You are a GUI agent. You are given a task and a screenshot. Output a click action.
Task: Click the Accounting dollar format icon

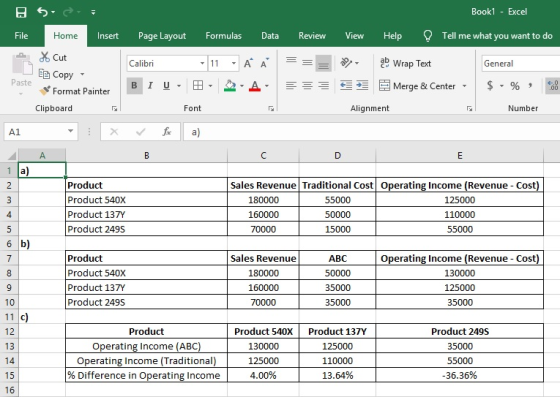pos(490,86)
